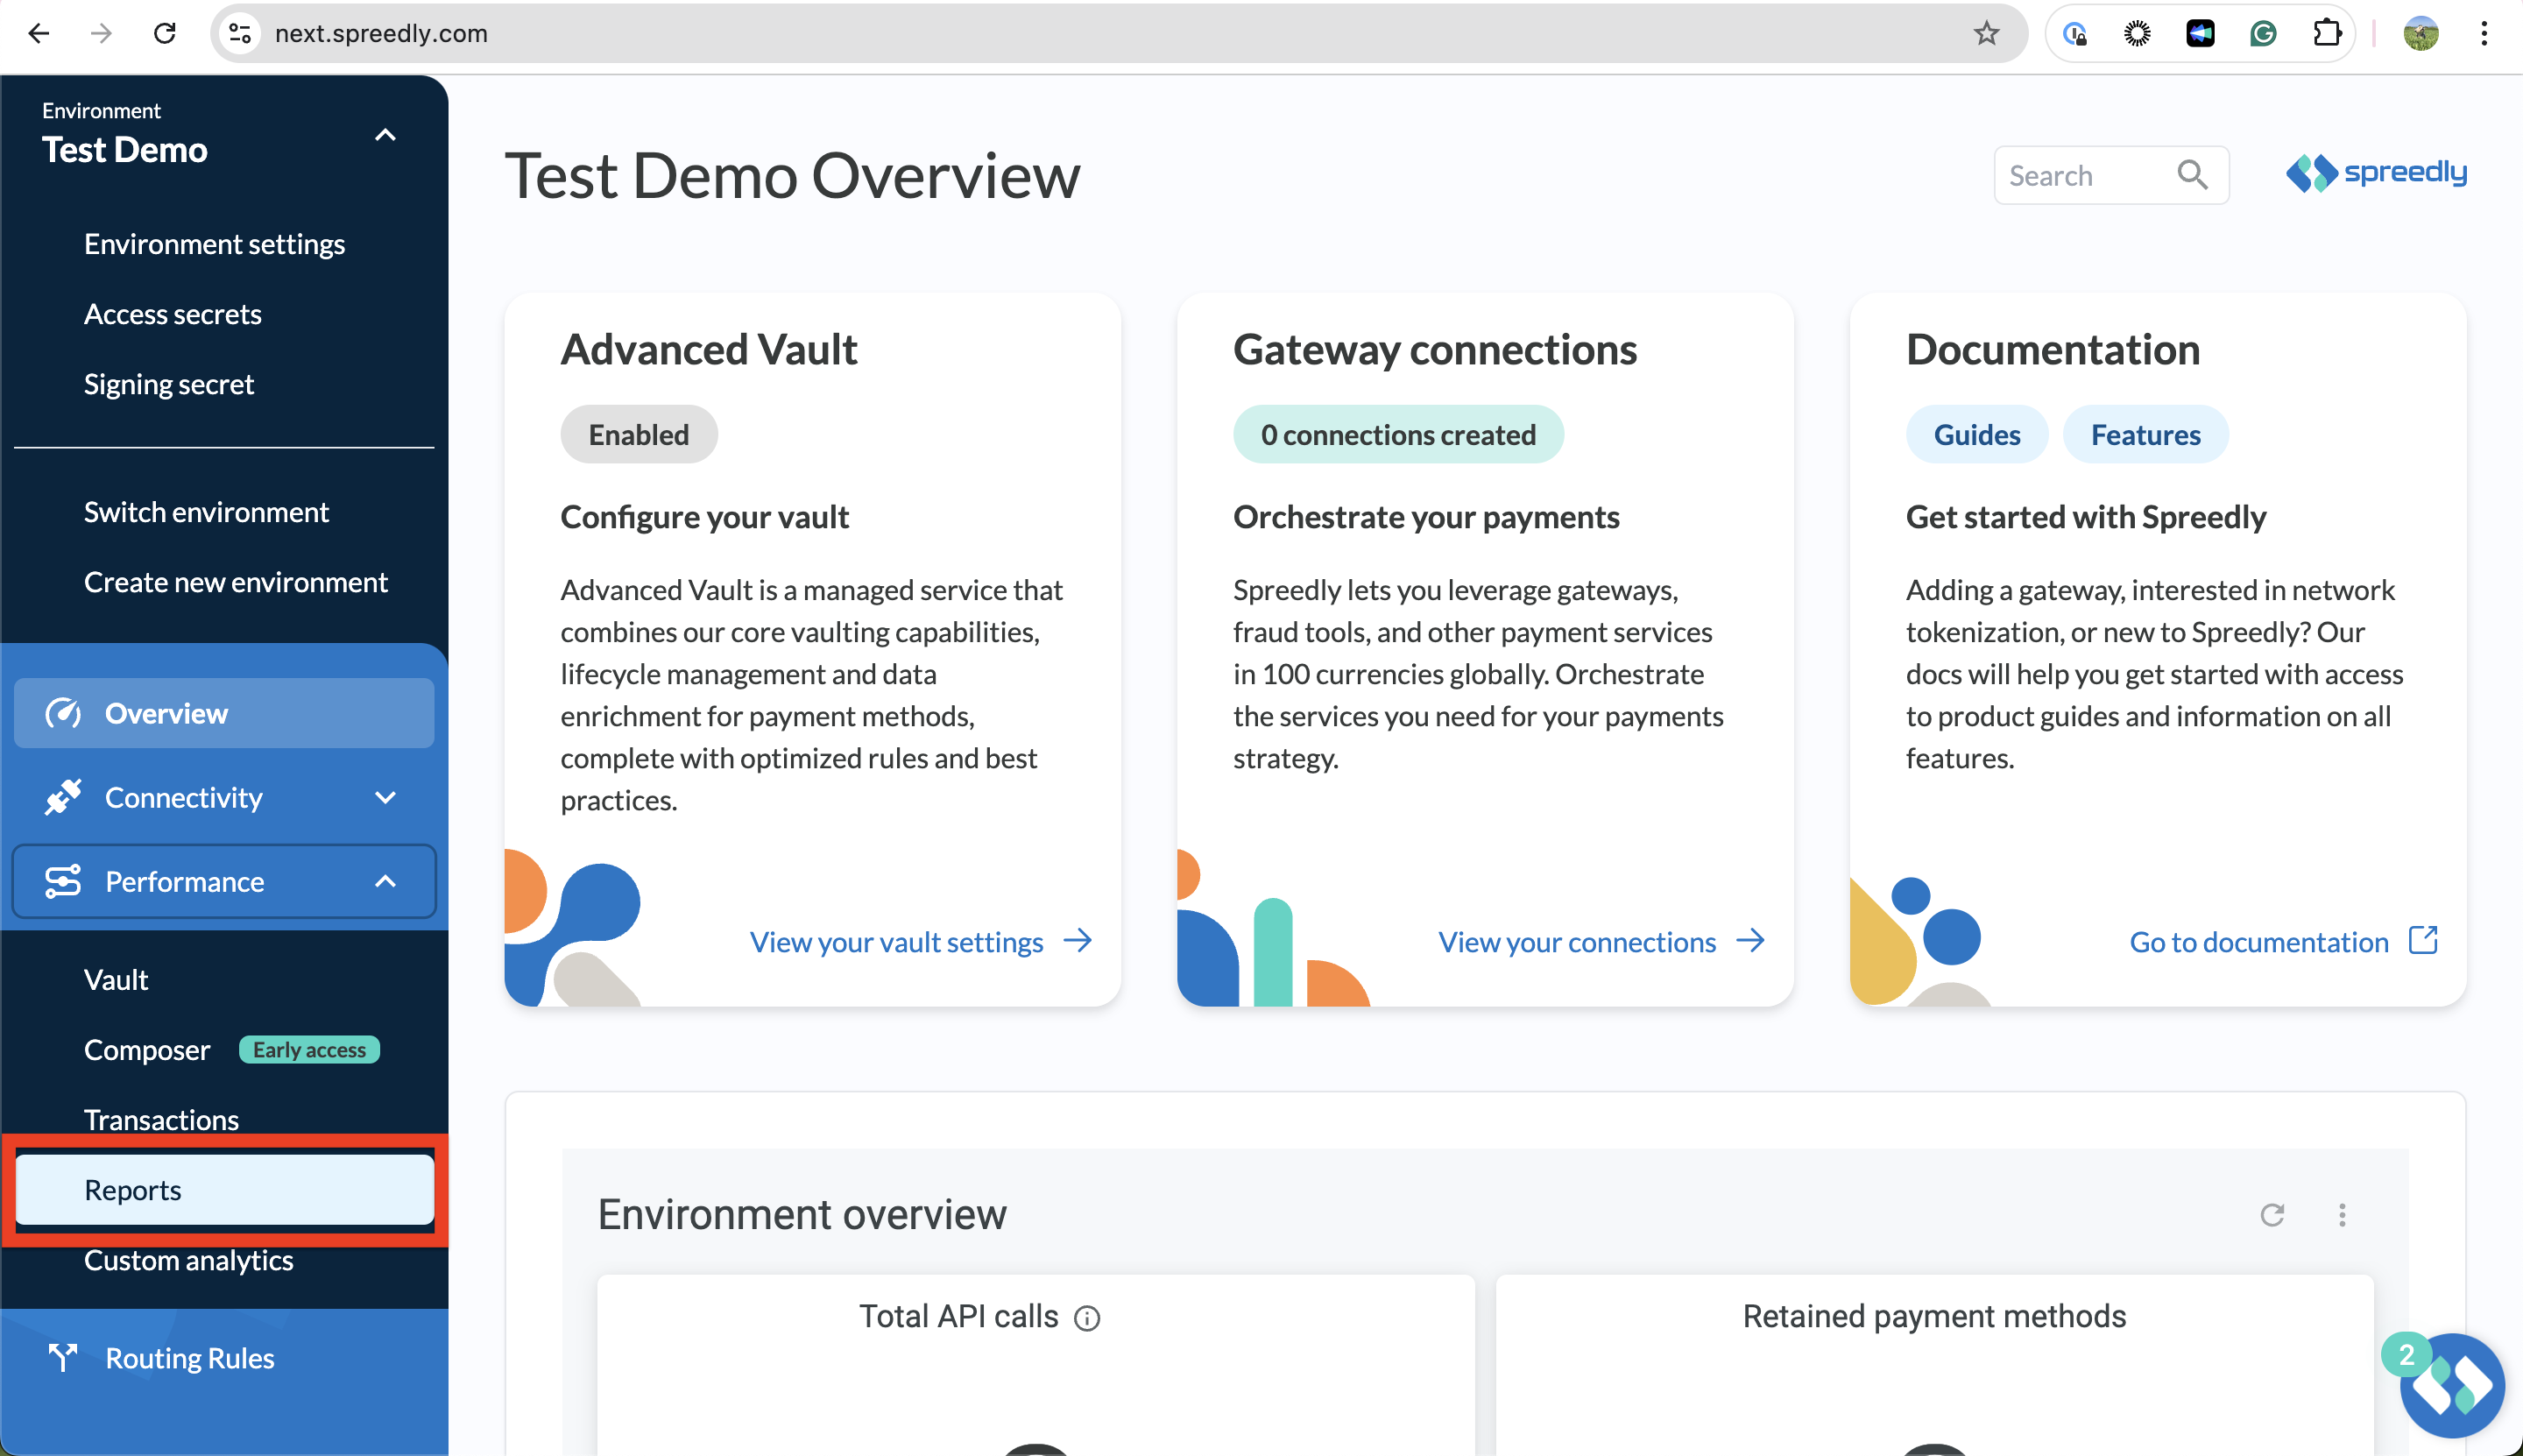Click the browser address bar URL
Screen dimensions: 2523x1456
coord(381,33)
